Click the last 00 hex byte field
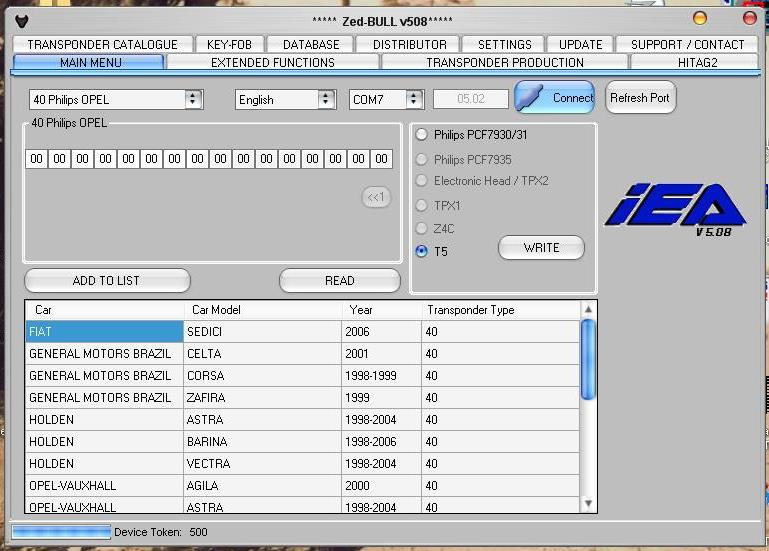769x551 pixels. (x=382, y=158)
